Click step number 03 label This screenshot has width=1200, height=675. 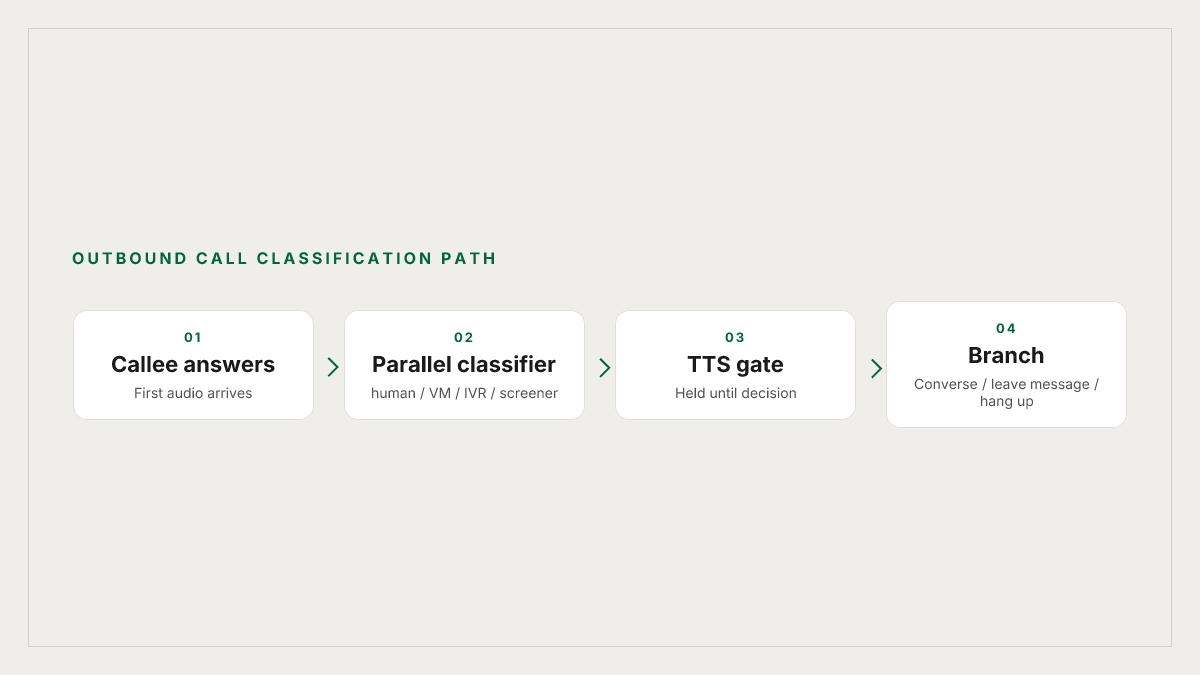pos(735,338)
